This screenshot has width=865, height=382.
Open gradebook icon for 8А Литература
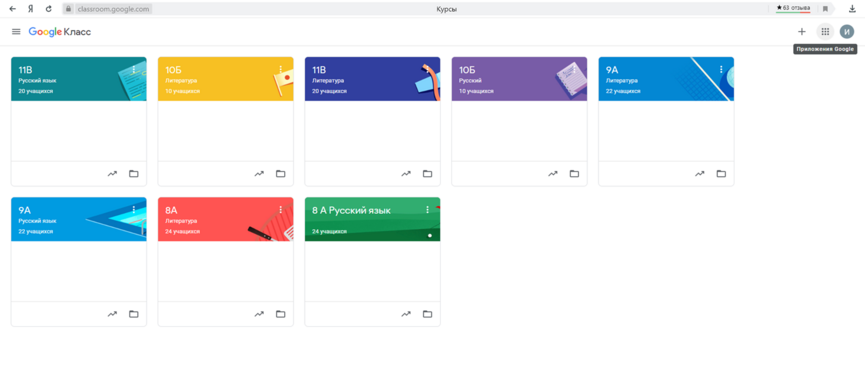(x=259, y=314)
